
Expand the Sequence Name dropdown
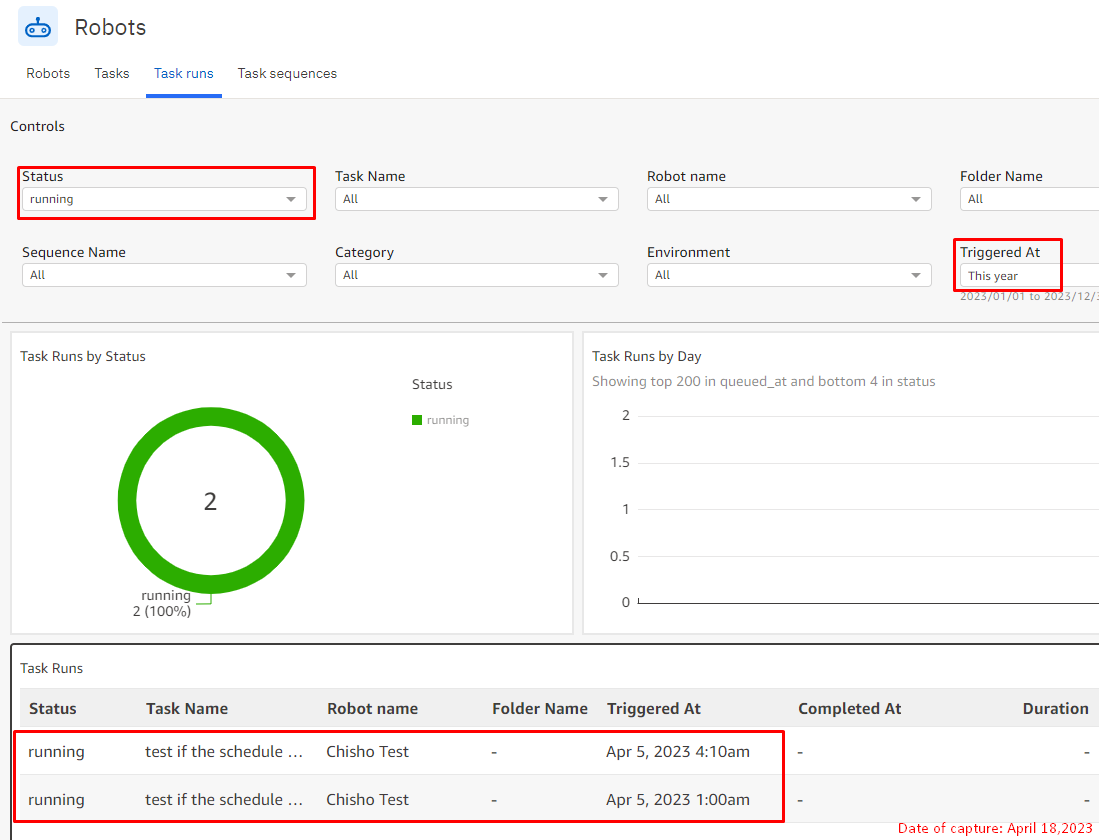[164, 275]
